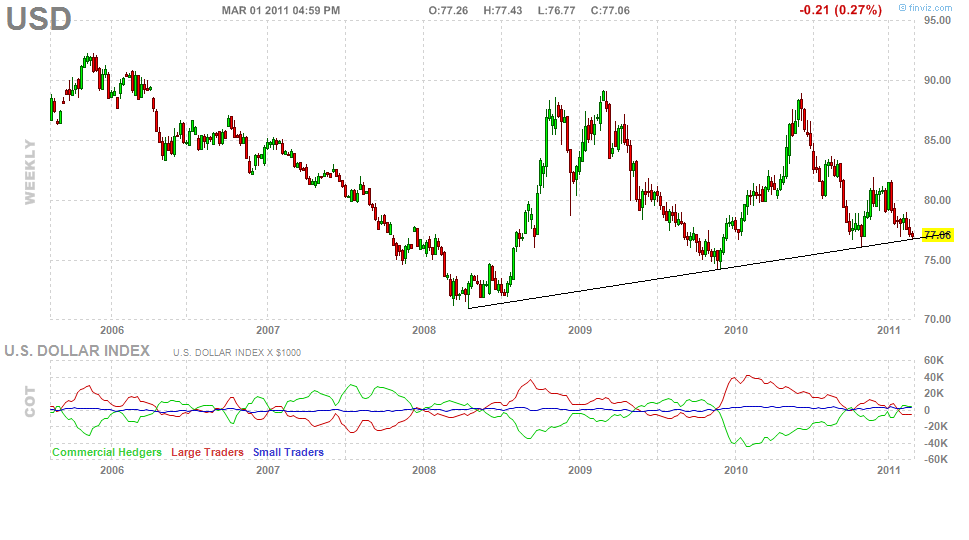Click the USD ticker title
This screenshot has height=540, width=969.
pyautogui.click(x=39, y=18)
